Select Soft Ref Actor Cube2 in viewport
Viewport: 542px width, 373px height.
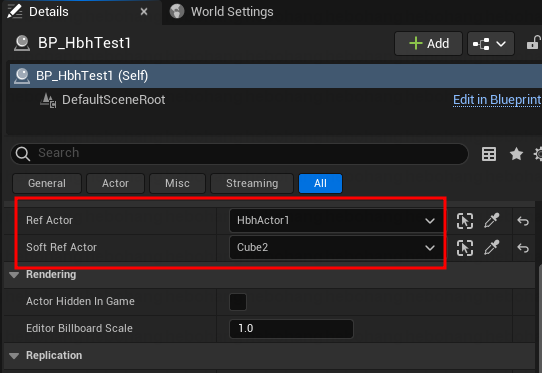pos(465,248)
